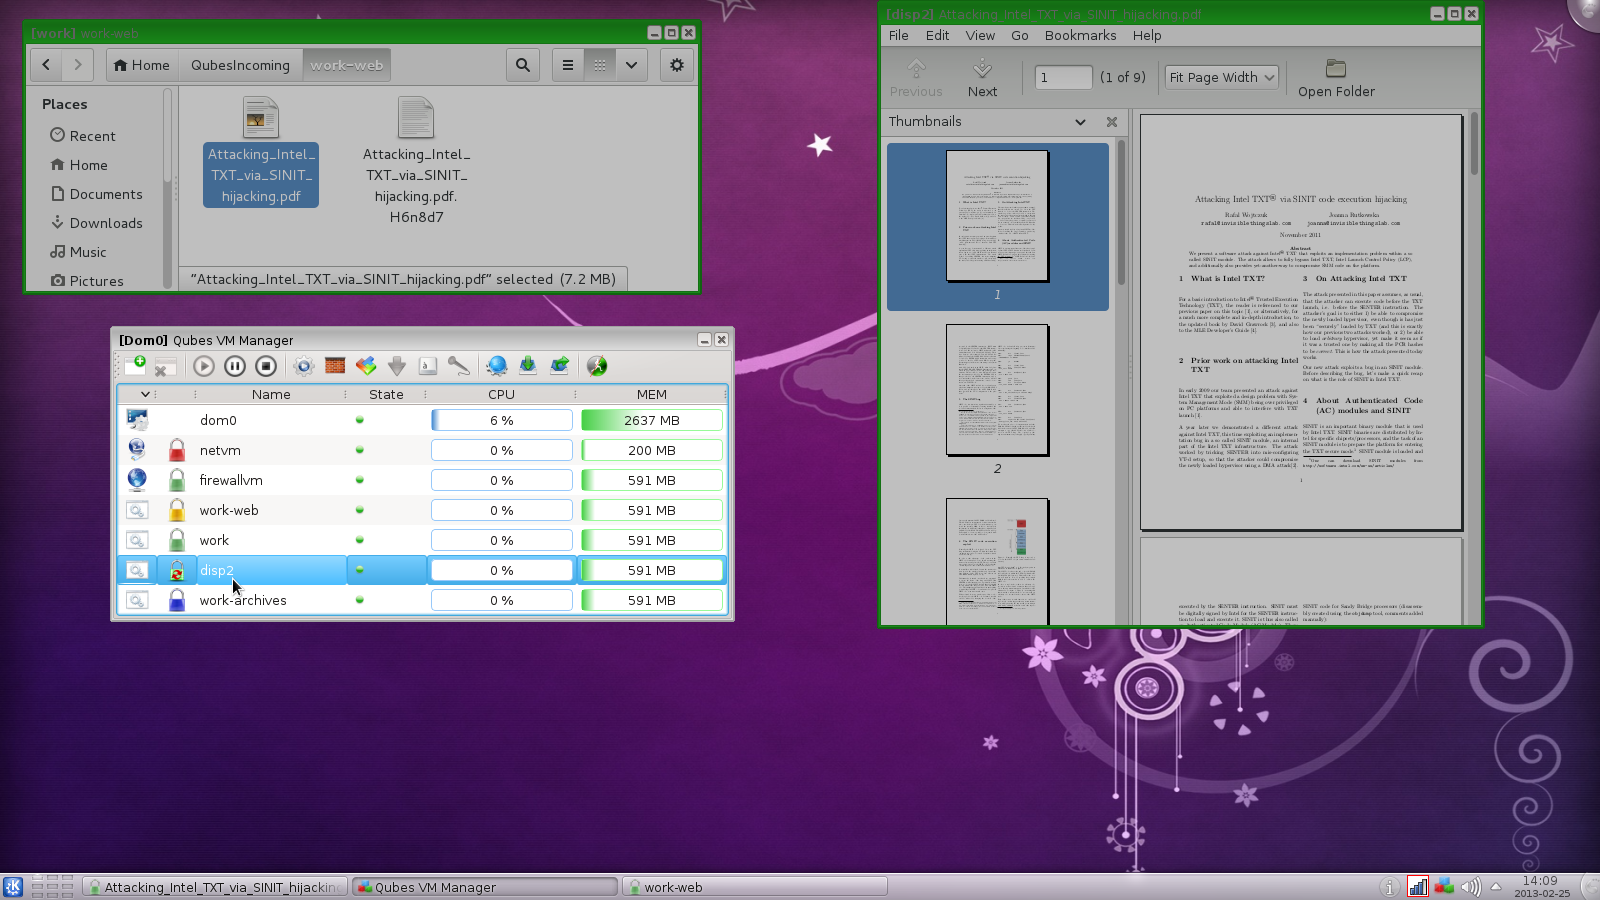Click the volume speaker tray icon
1600x900 pixels.
click(1470, 887)
